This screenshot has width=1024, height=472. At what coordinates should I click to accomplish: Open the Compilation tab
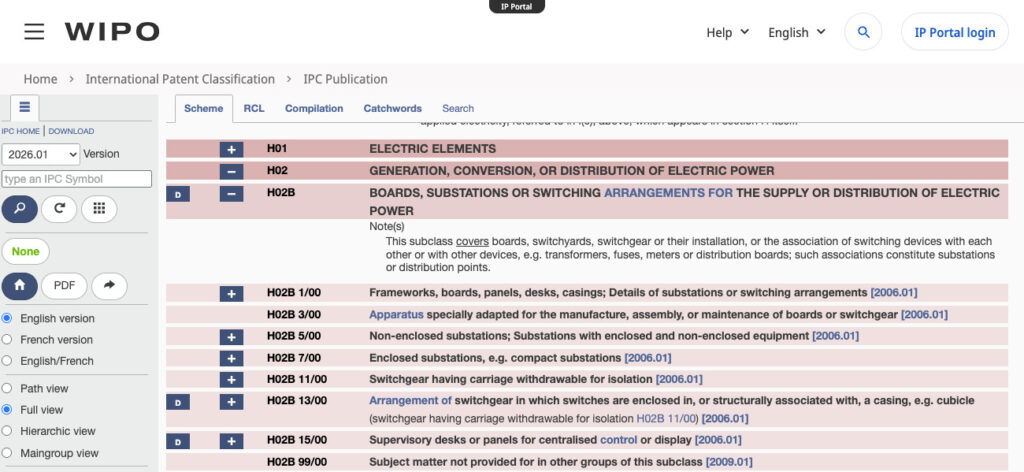pos(313,108)
